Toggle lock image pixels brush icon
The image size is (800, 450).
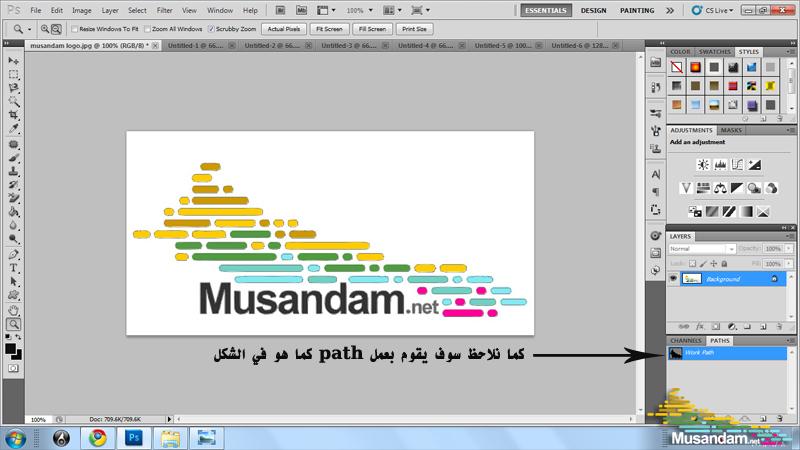[x=703, y=264]
